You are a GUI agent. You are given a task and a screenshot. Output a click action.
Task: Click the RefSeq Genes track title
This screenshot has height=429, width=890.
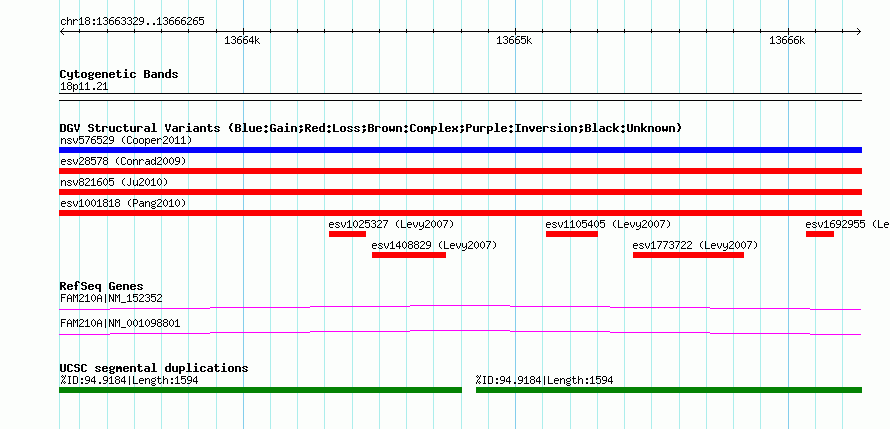[x=102, y=286]
